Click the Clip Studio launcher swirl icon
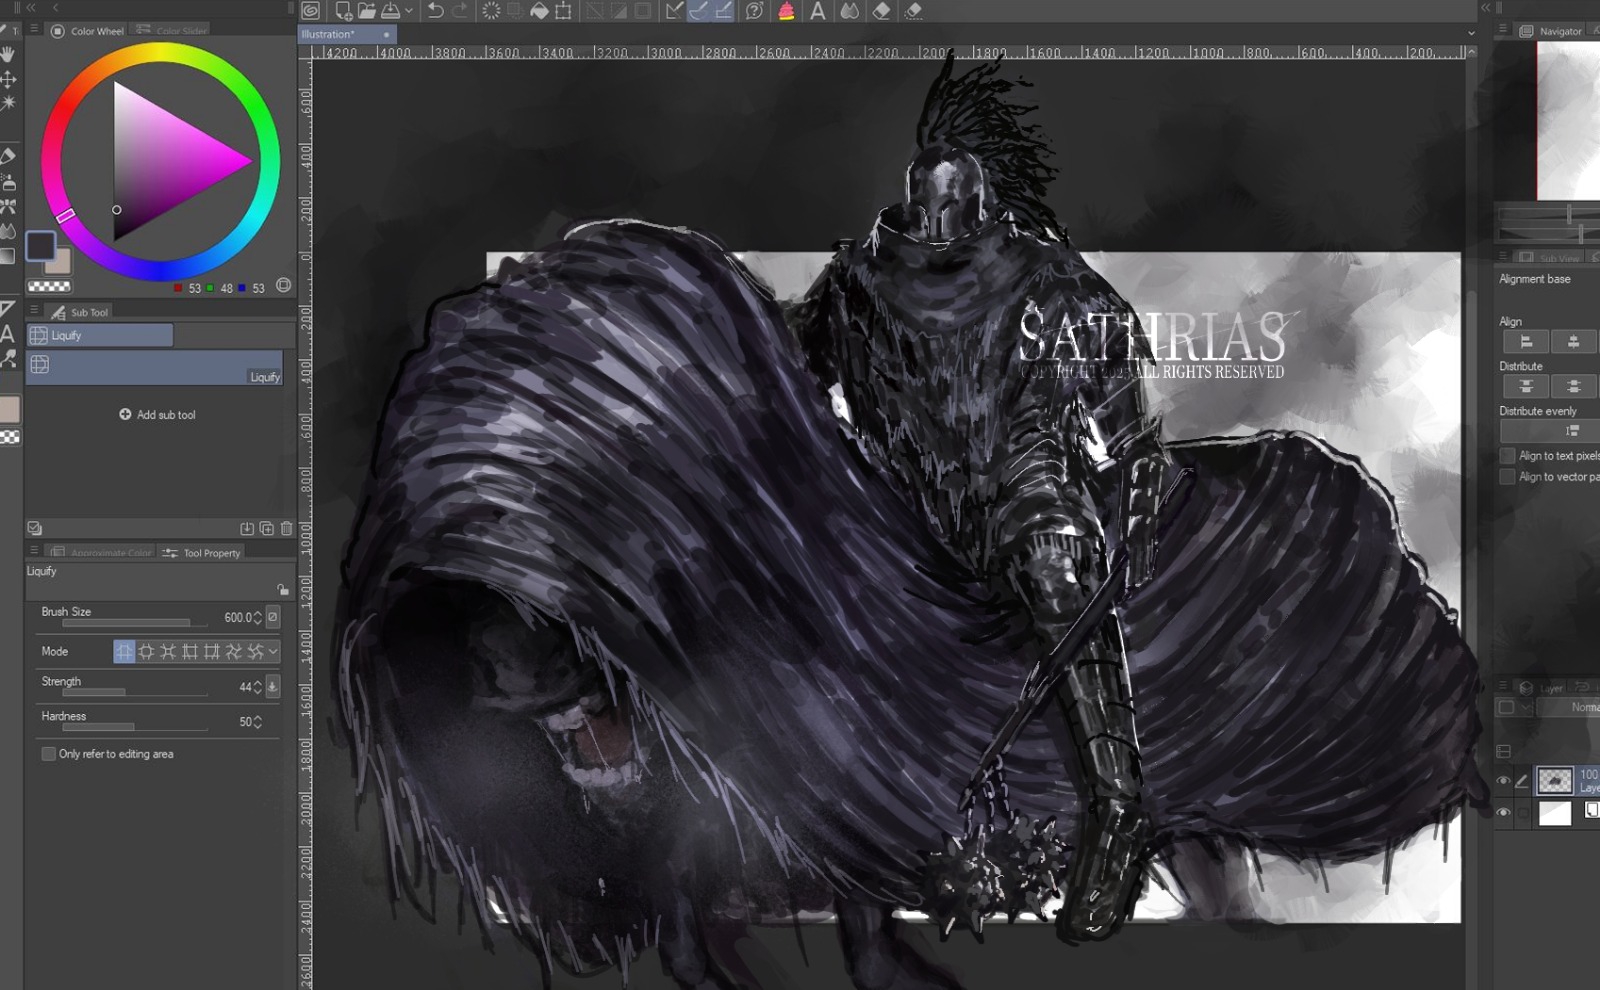 pos(311,11)
